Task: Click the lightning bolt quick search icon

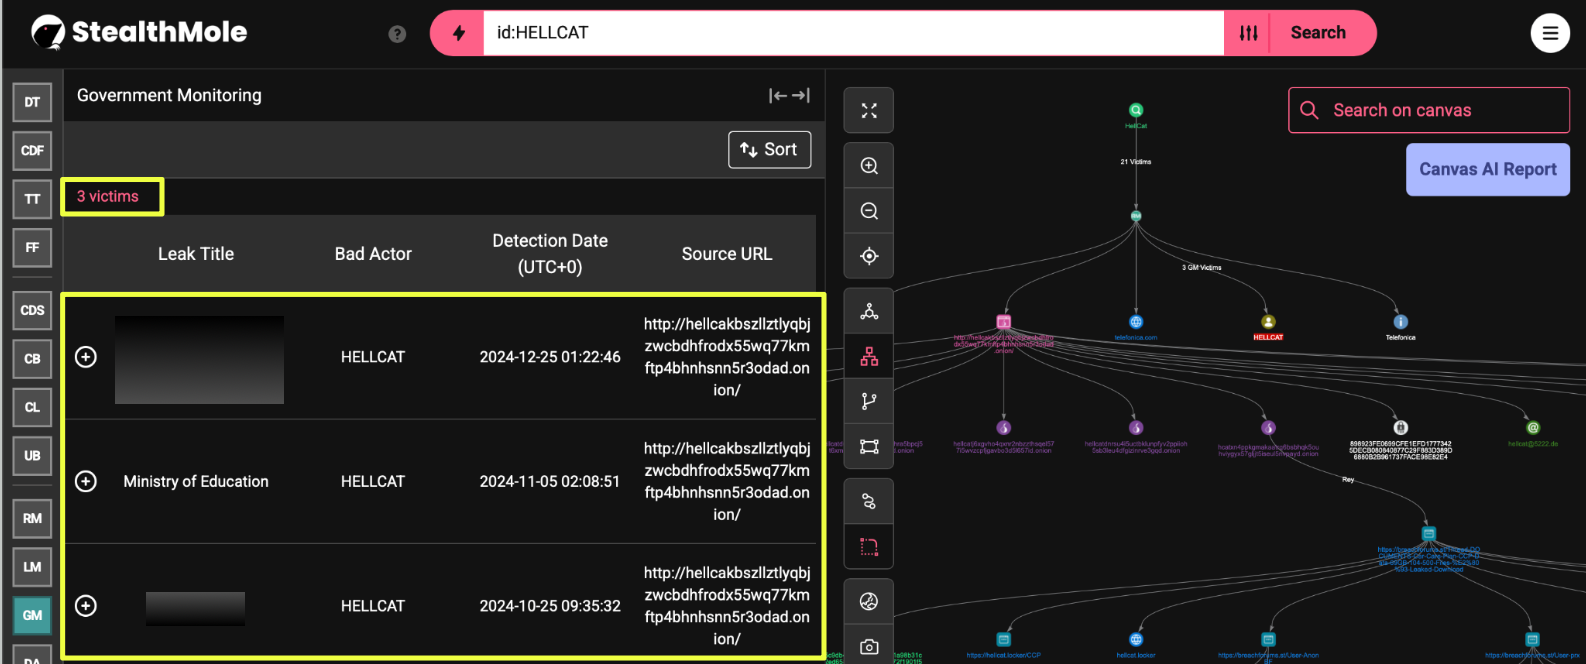Action: (x=458, y=33)
